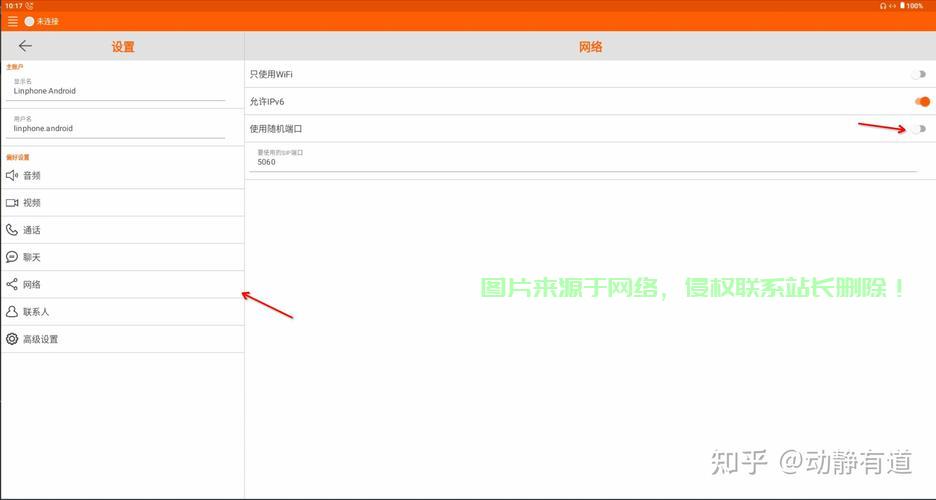The width and height of the screenshot is (936, 500).
Task: Select the 网络 settings entry
Action: pos(122,285)
